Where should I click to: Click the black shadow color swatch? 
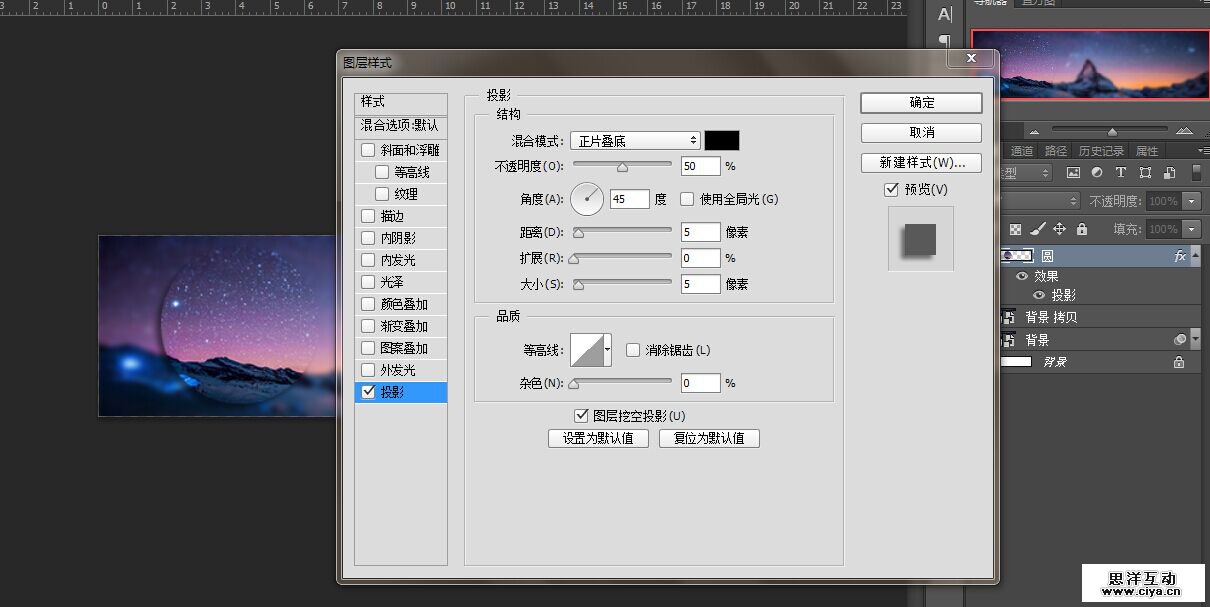[x=722, y=141]
